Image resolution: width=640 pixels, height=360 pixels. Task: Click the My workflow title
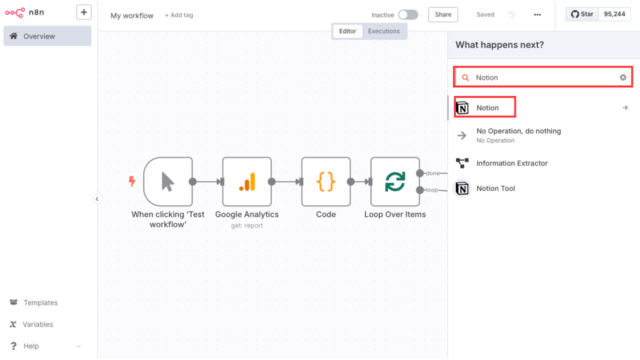132,16
